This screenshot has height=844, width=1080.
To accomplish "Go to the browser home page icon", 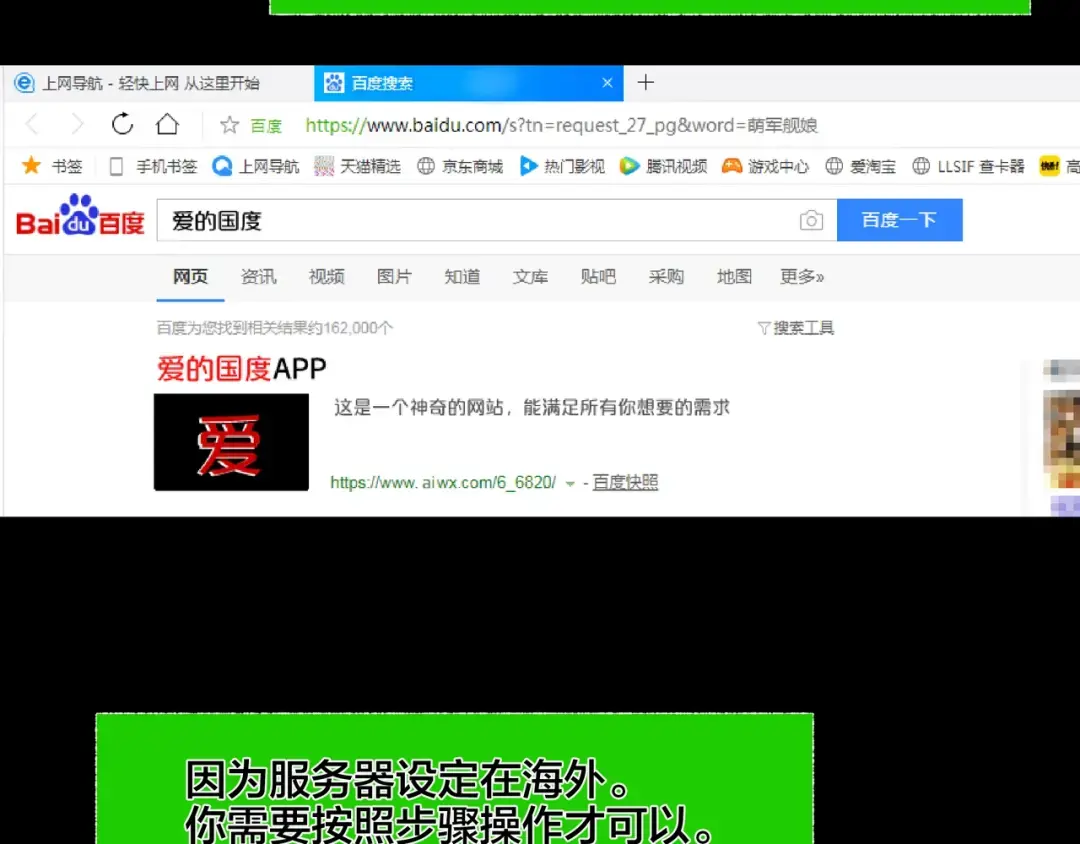I will click(167, 124).
